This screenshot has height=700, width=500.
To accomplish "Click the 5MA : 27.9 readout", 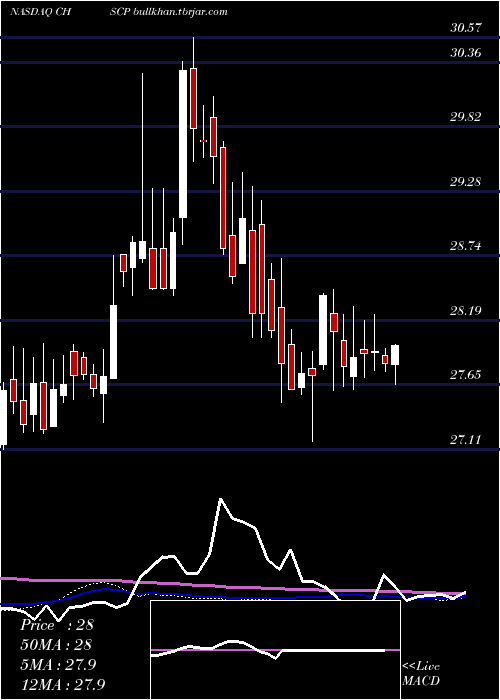I will coord(58,664).
